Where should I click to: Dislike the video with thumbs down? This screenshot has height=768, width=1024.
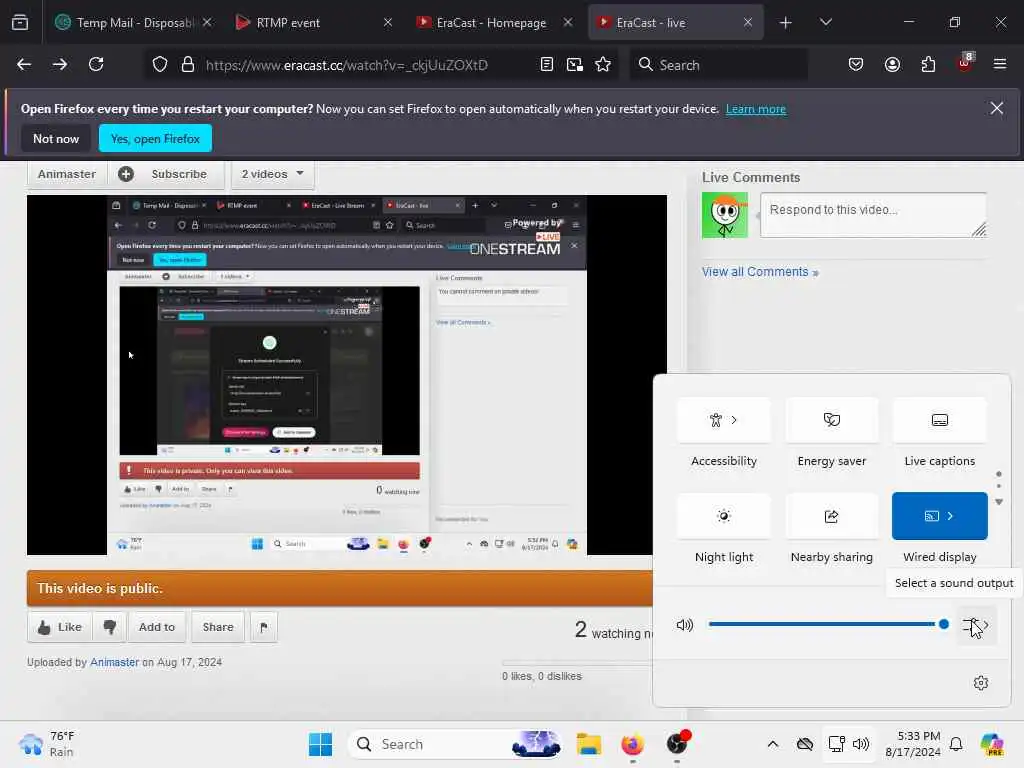click(x=110, y=627)
